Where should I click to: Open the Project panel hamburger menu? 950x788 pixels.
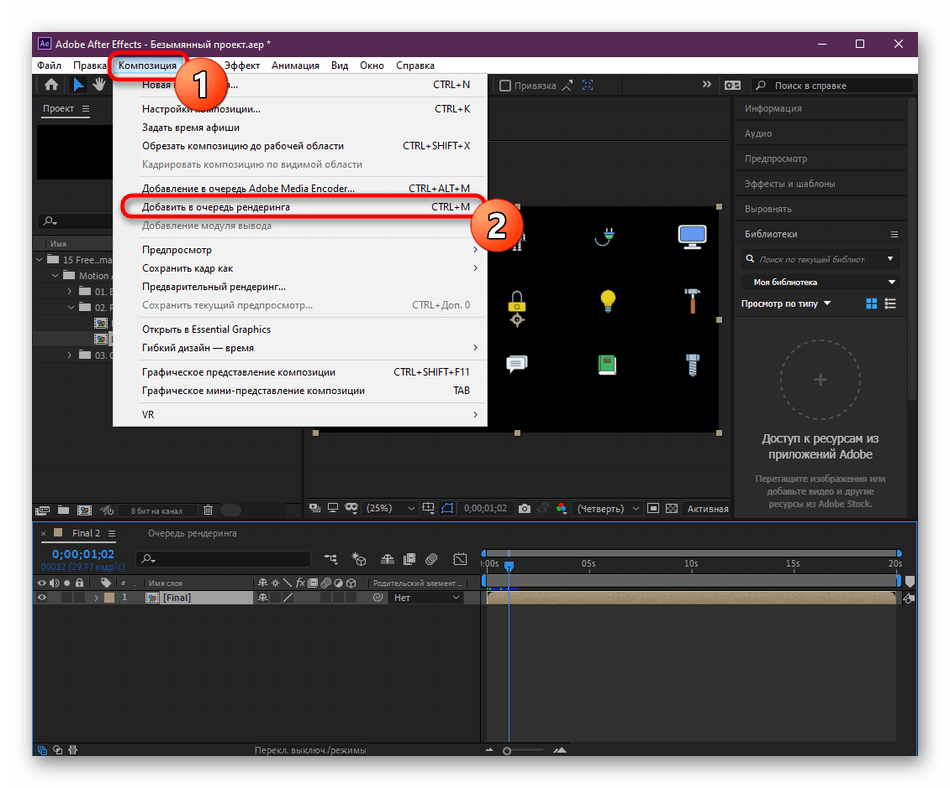pyautogui.click(x=85, y=109)
